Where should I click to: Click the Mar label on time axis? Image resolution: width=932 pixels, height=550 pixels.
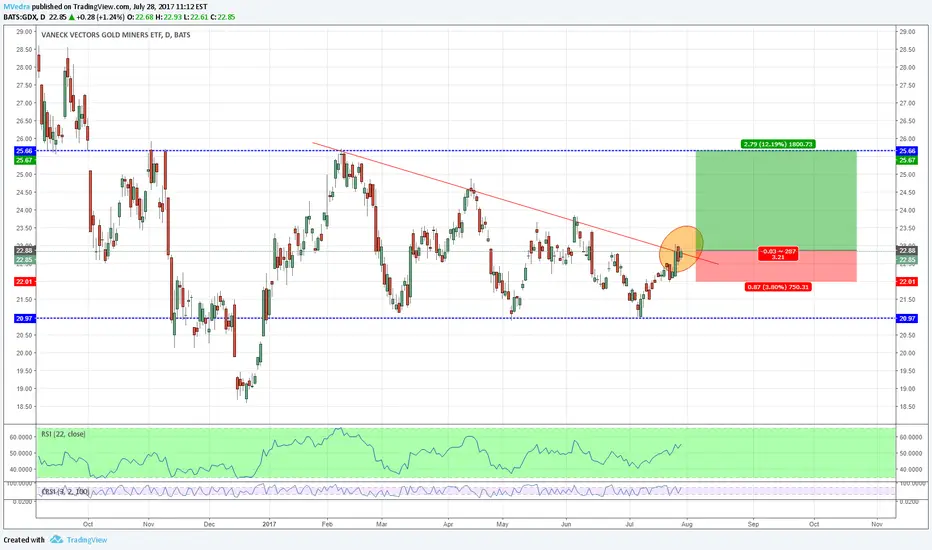(x=382, y=524)
